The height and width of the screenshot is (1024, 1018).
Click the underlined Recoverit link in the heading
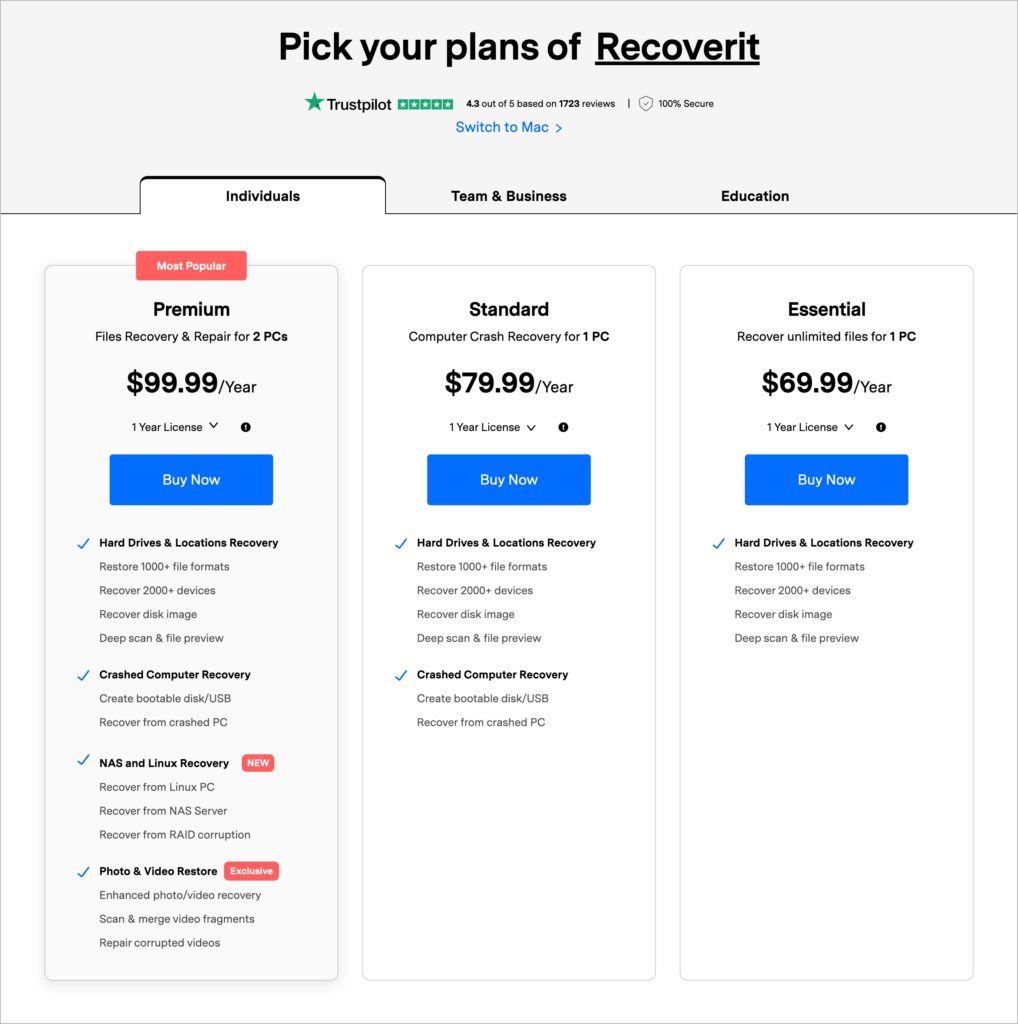[677, 46]
